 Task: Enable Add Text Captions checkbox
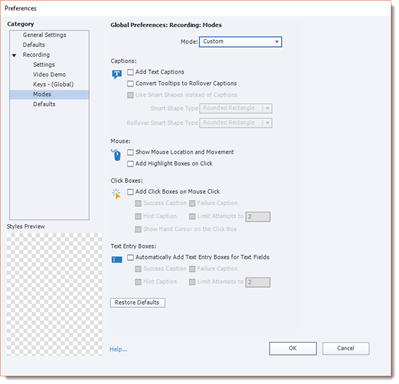[x=130, y=72]
